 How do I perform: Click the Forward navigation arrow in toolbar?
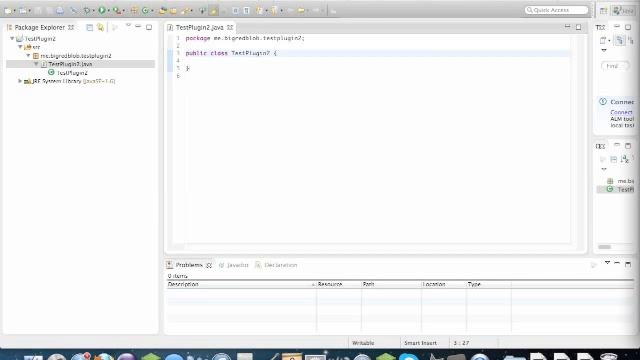316,10
